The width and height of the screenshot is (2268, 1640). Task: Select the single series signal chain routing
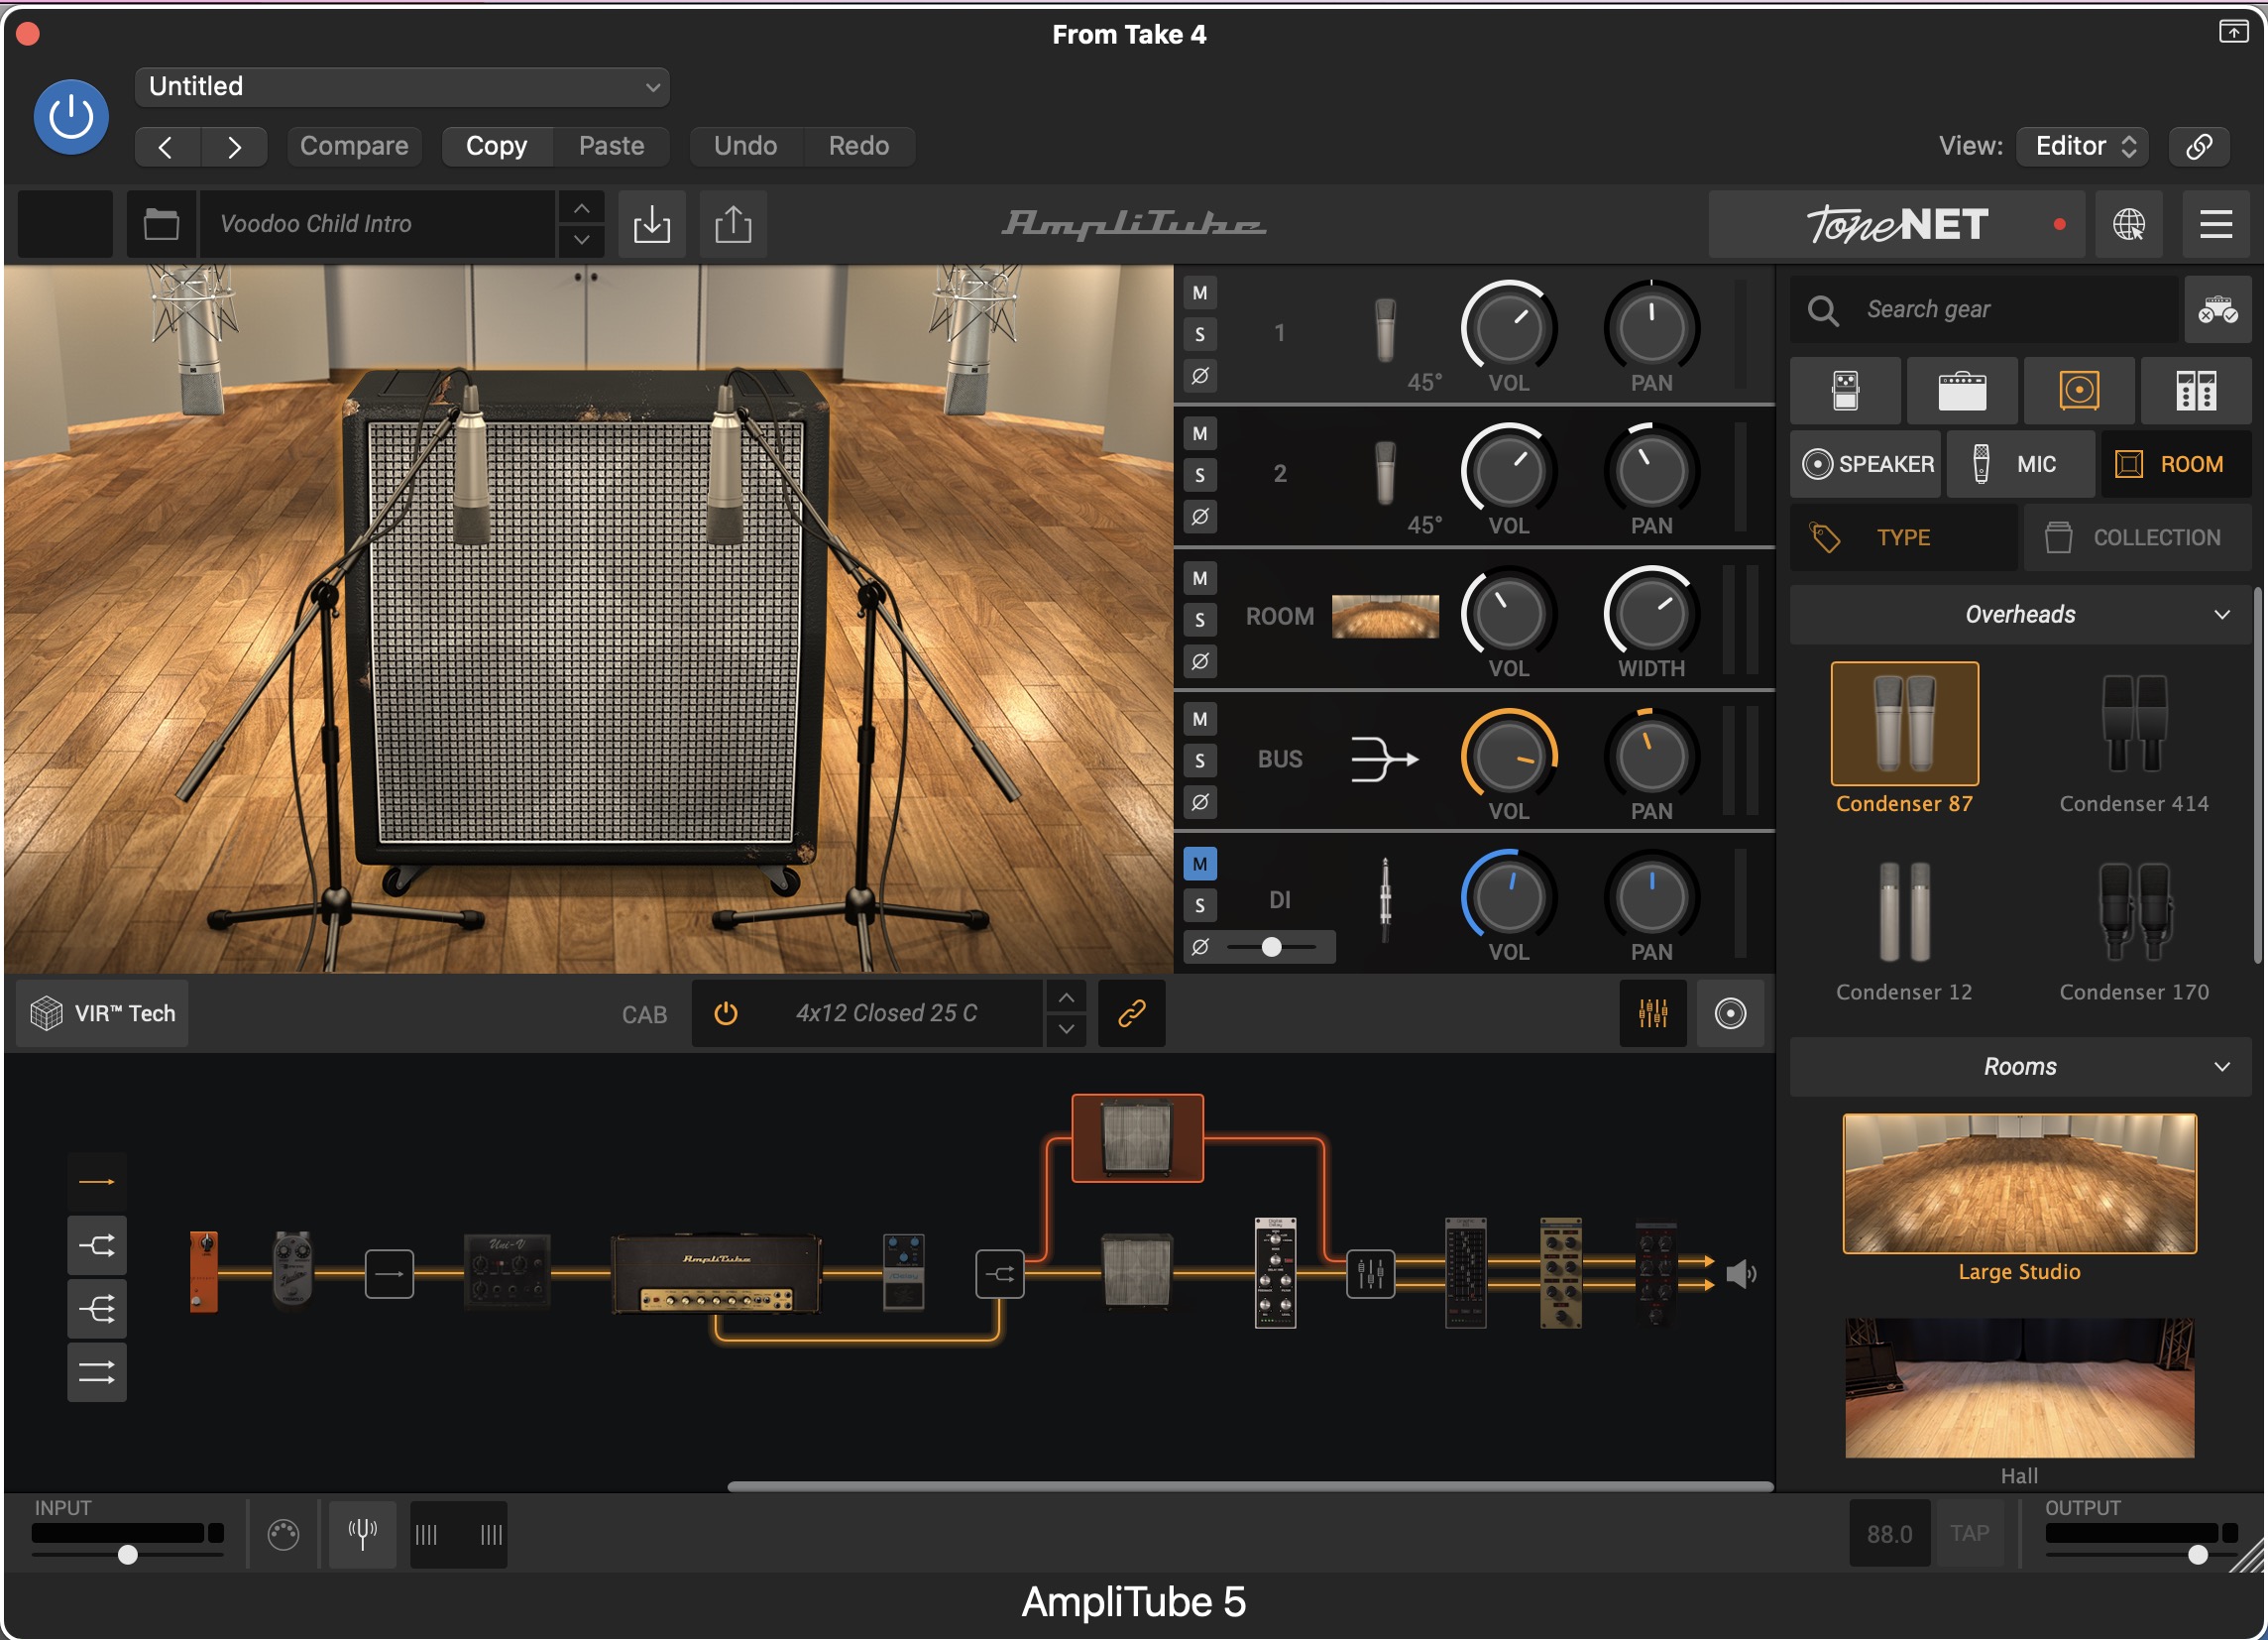pos(96,1182)
